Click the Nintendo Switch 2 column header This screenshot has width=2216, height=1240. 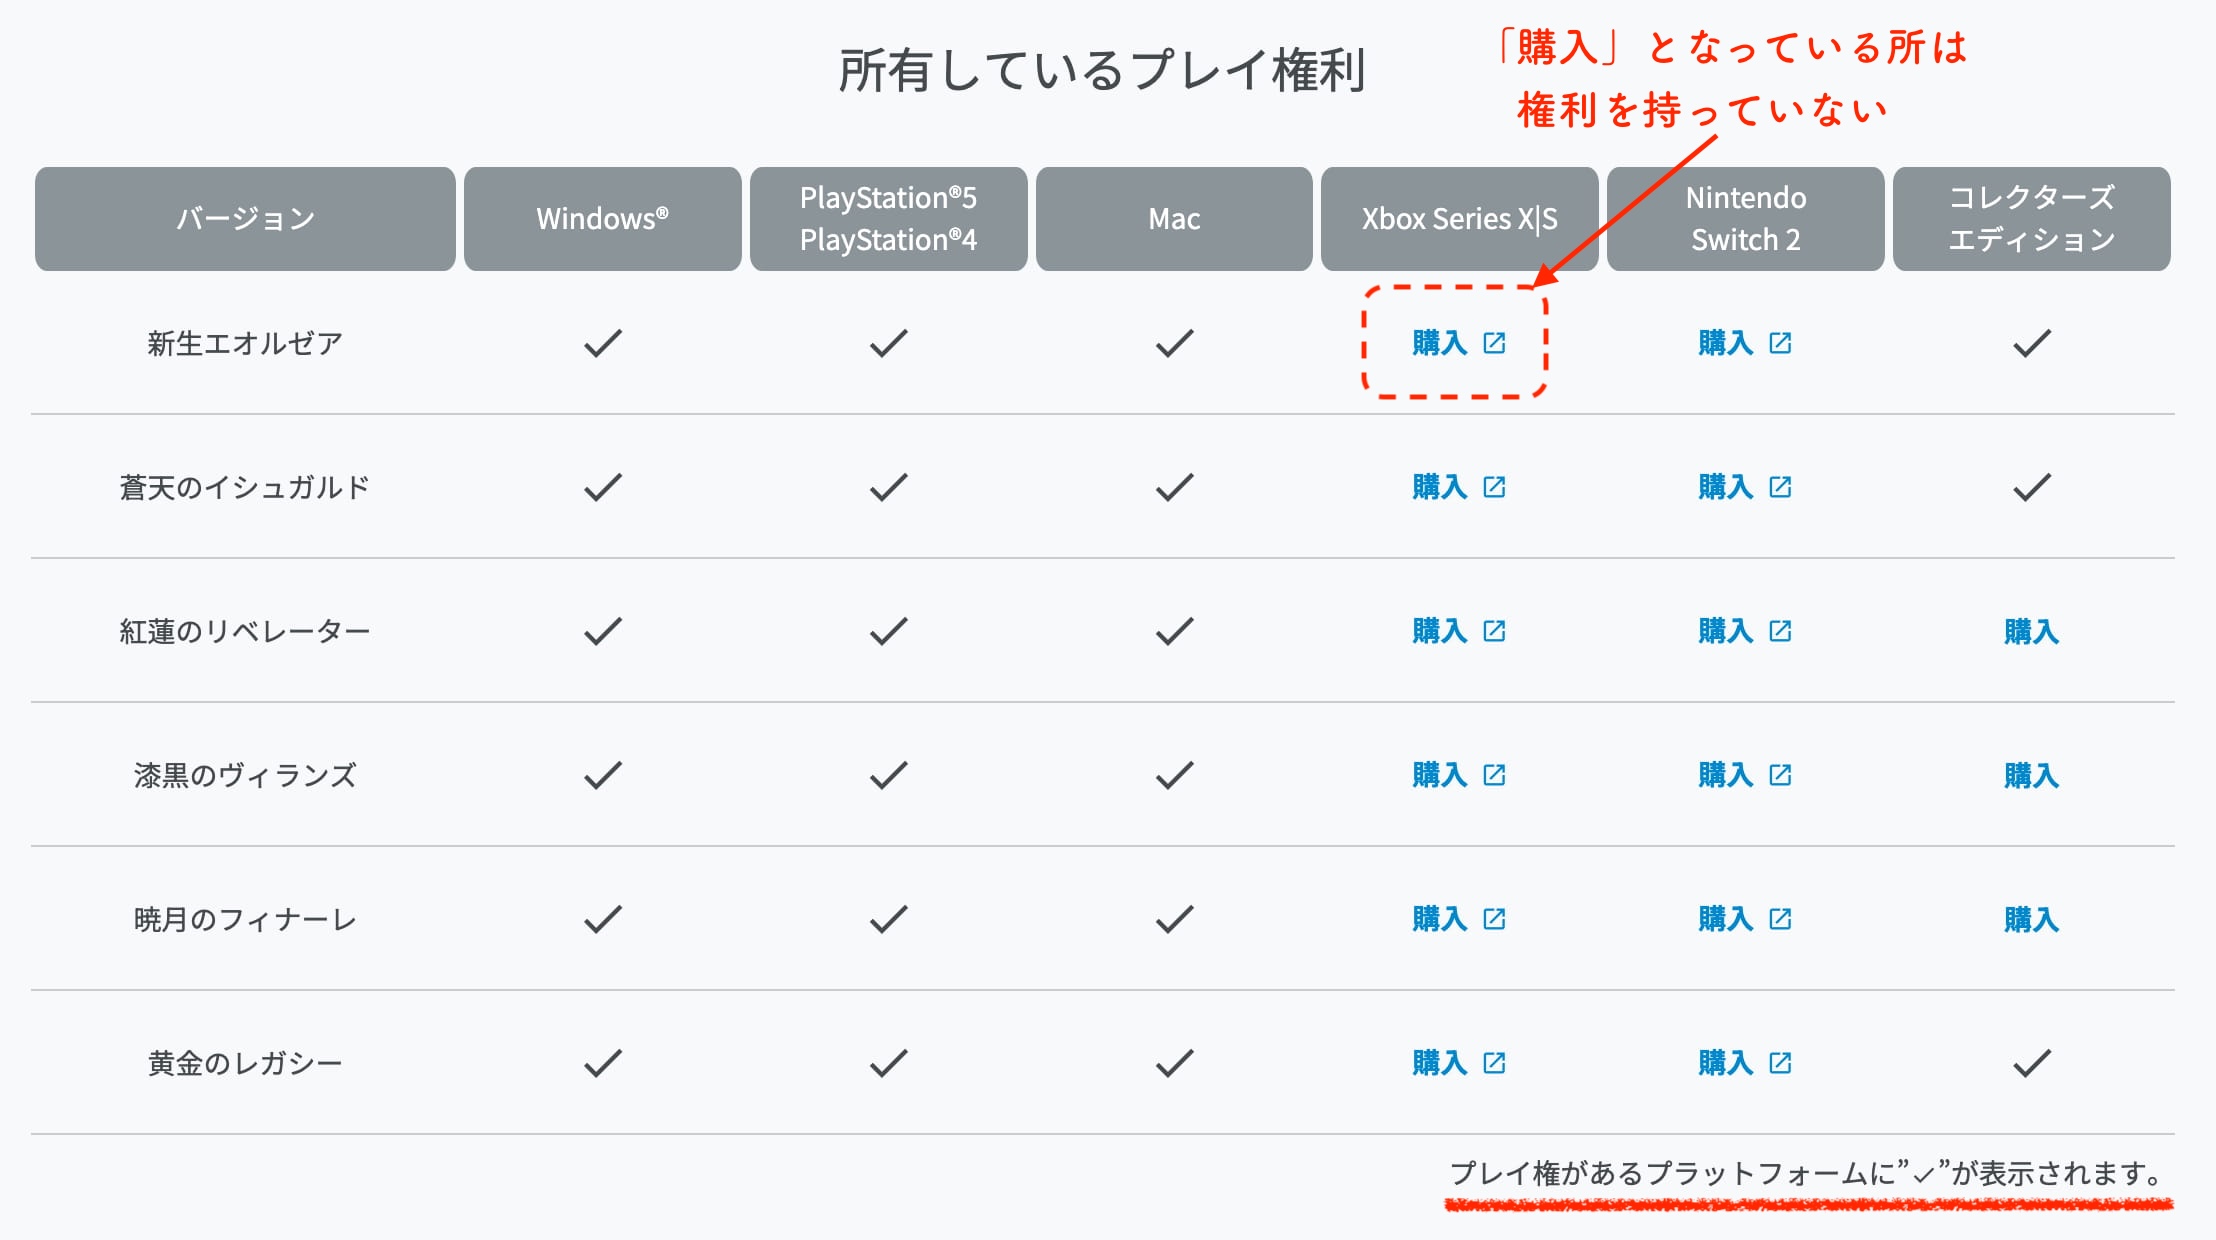click(x=1745, y=219)
